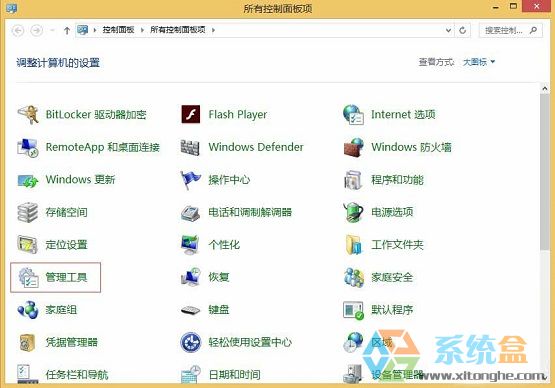Open the 存储空间 drives icon
This screenshot has width=555, height=388.
28,212
